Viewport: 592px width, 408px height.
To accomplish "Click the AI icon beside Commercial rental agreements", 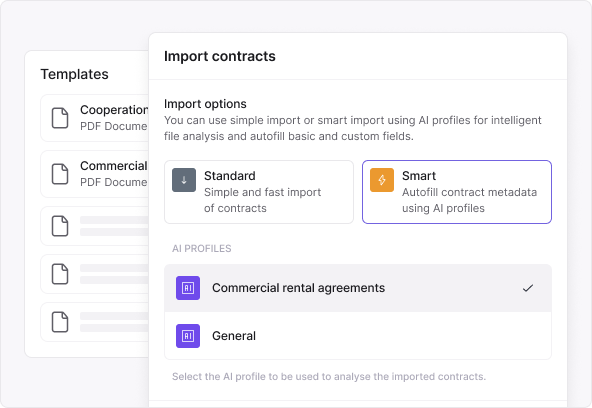I will pyautogui.click(x=188, y=288).
